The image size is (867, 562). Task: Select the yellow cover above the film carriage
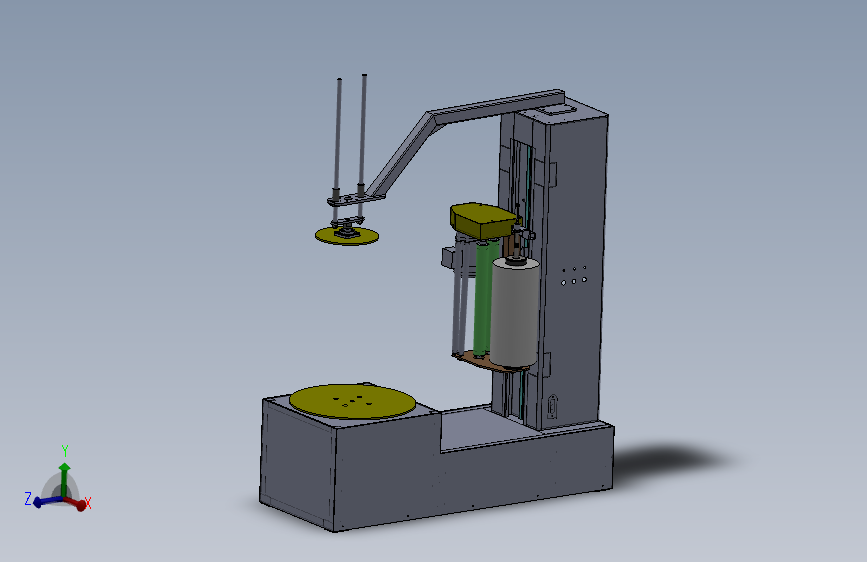point(483,220)
